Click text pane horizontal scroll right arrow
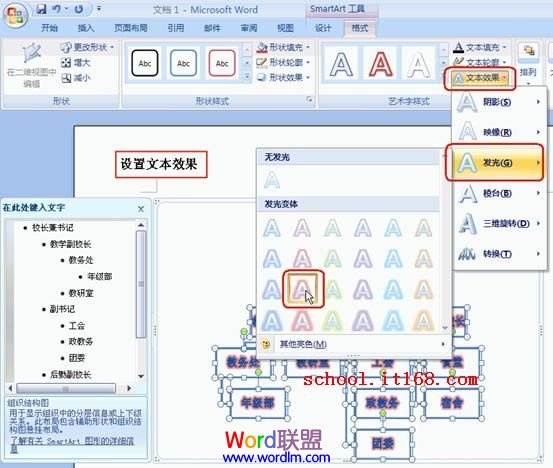This screenshot has width=553, height=468. 129,388
